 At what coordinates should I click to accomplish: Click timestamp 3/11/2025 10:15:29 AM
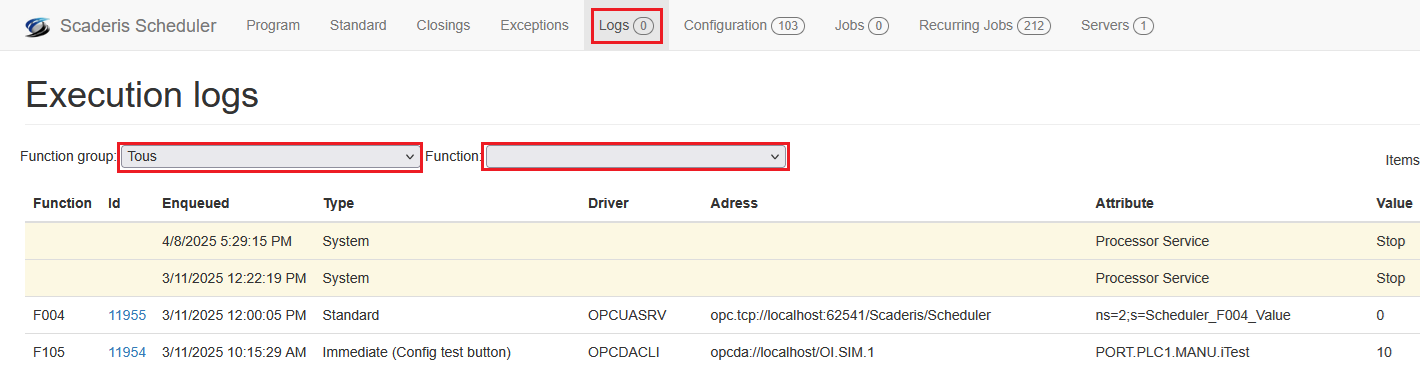[233, 352]
